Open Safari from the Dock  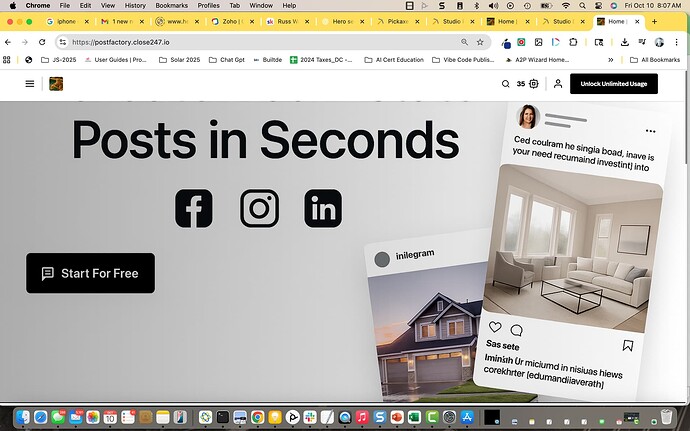(40, 417)
